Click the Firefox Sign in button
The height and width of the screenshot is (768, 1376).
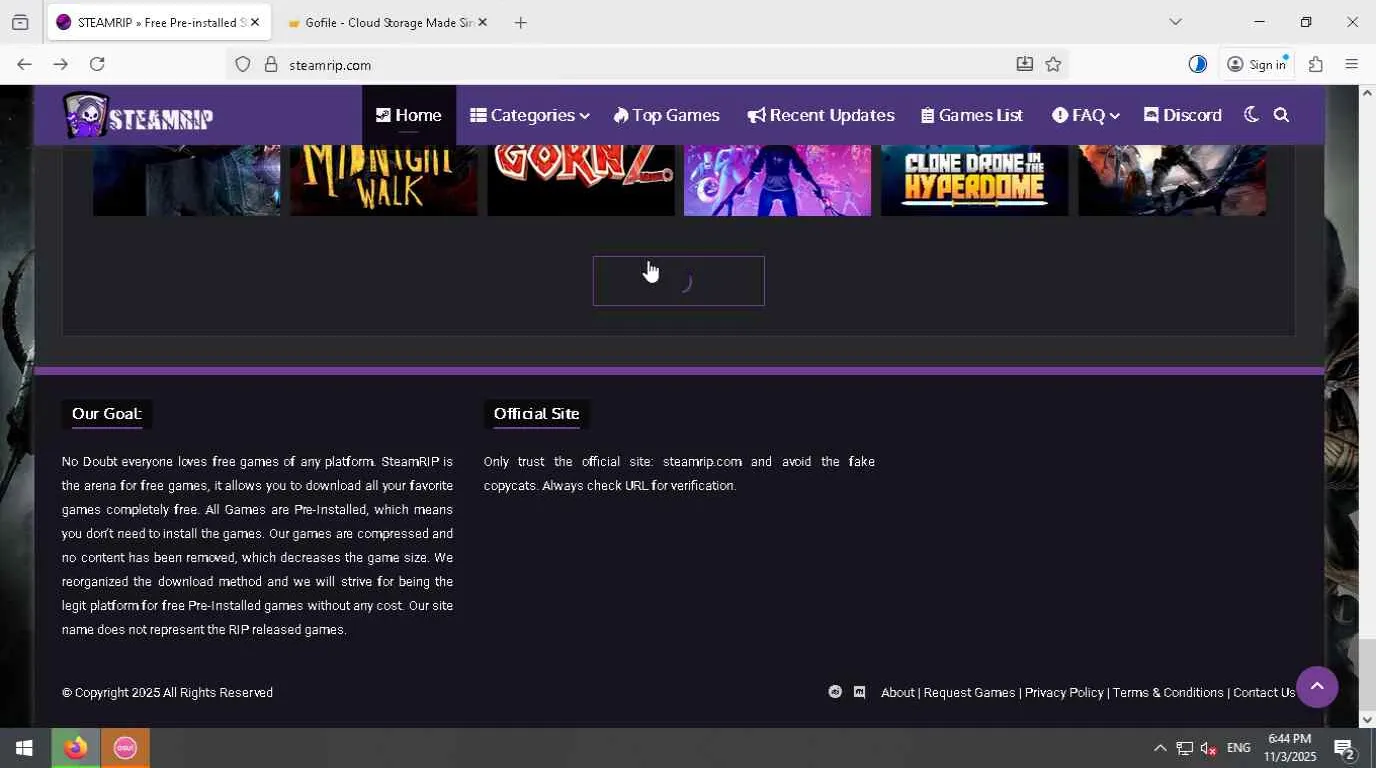point(1257,64)
